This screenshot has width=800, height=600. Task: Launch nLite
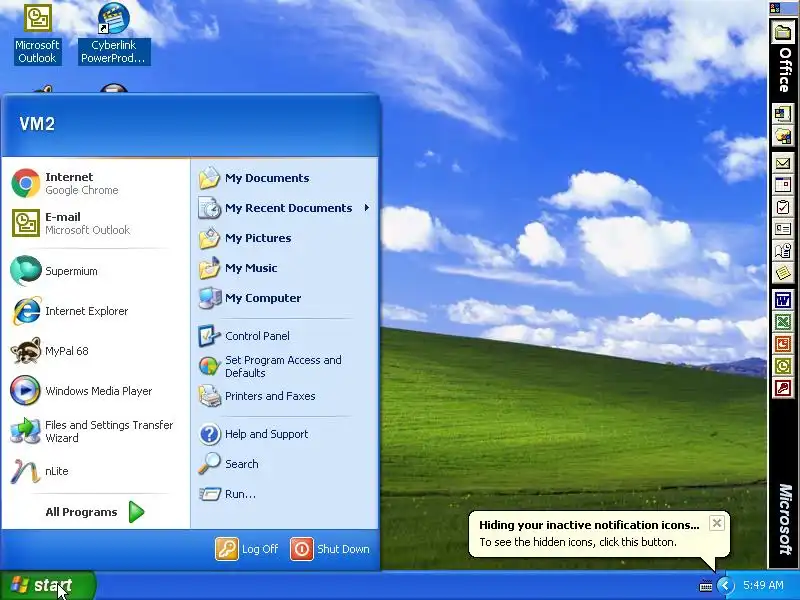click(96, 471)
